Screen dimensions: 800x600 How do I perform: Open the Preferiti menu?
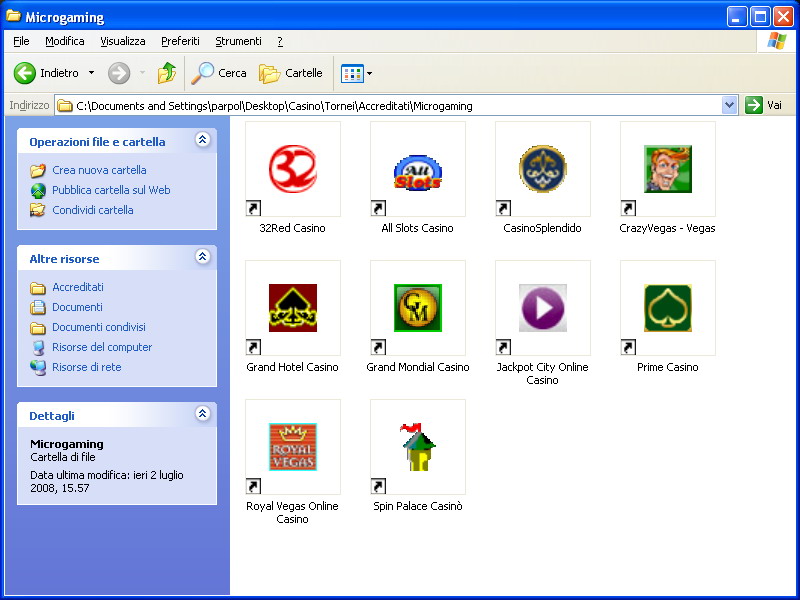coord(181,41)
